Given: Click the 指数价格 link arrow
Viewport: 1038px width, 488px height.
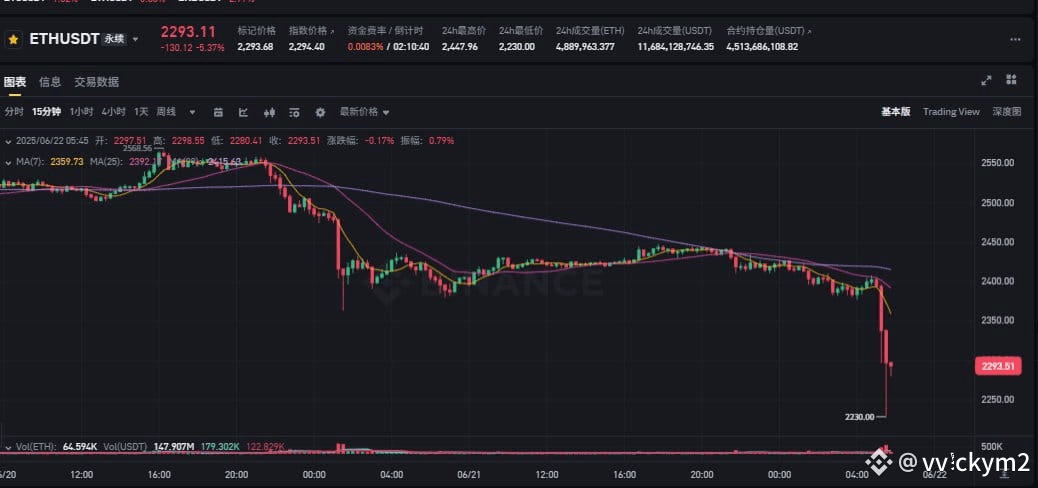Looking at the screenshot, I should (332, 31).
